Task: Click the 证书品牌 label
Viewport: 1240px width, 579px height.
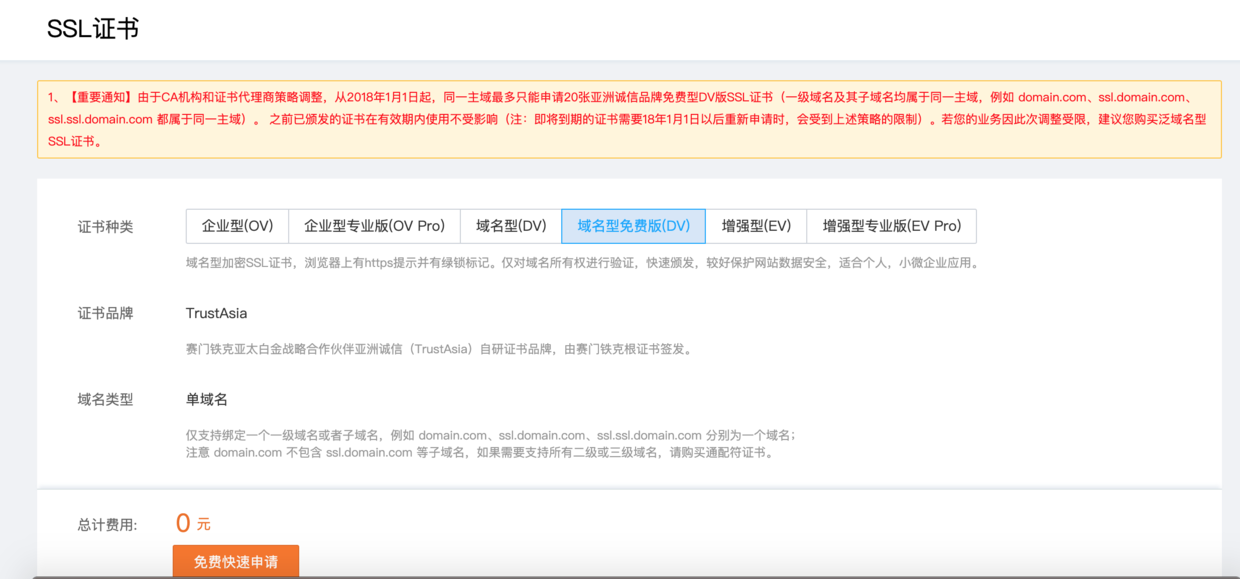Action: (x=105, y=313)
